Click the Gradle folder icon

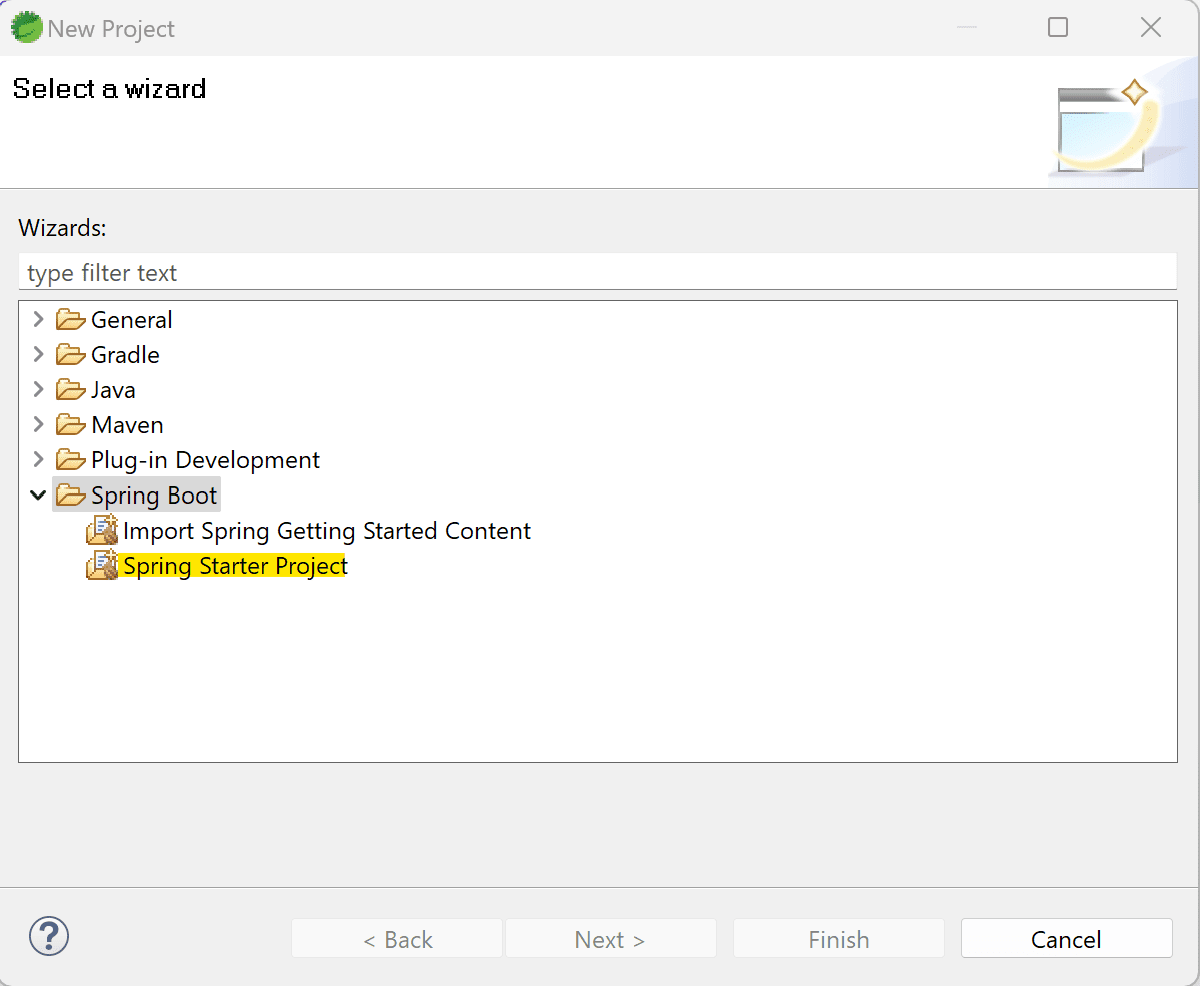[68, 354]
